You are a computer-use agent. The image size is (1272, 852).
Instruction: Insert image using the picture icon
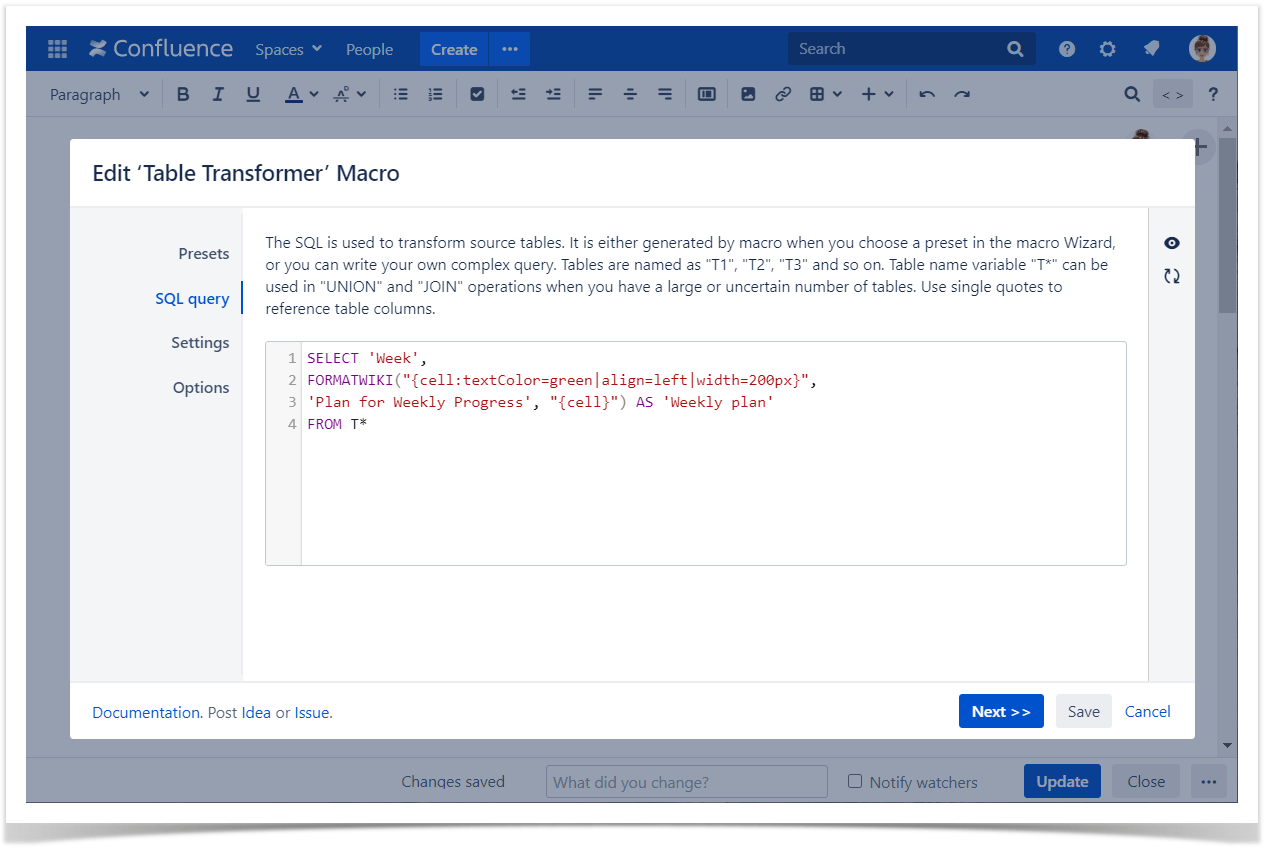pyautogui.click(x=748, y=94)
